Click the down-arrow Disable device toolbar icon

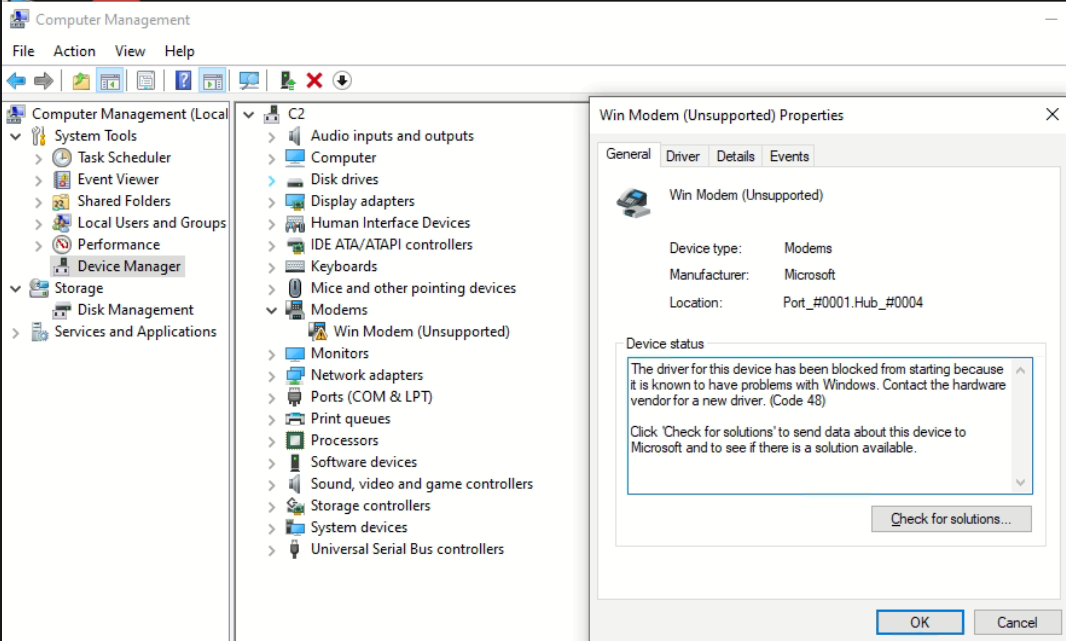(342, 81)
